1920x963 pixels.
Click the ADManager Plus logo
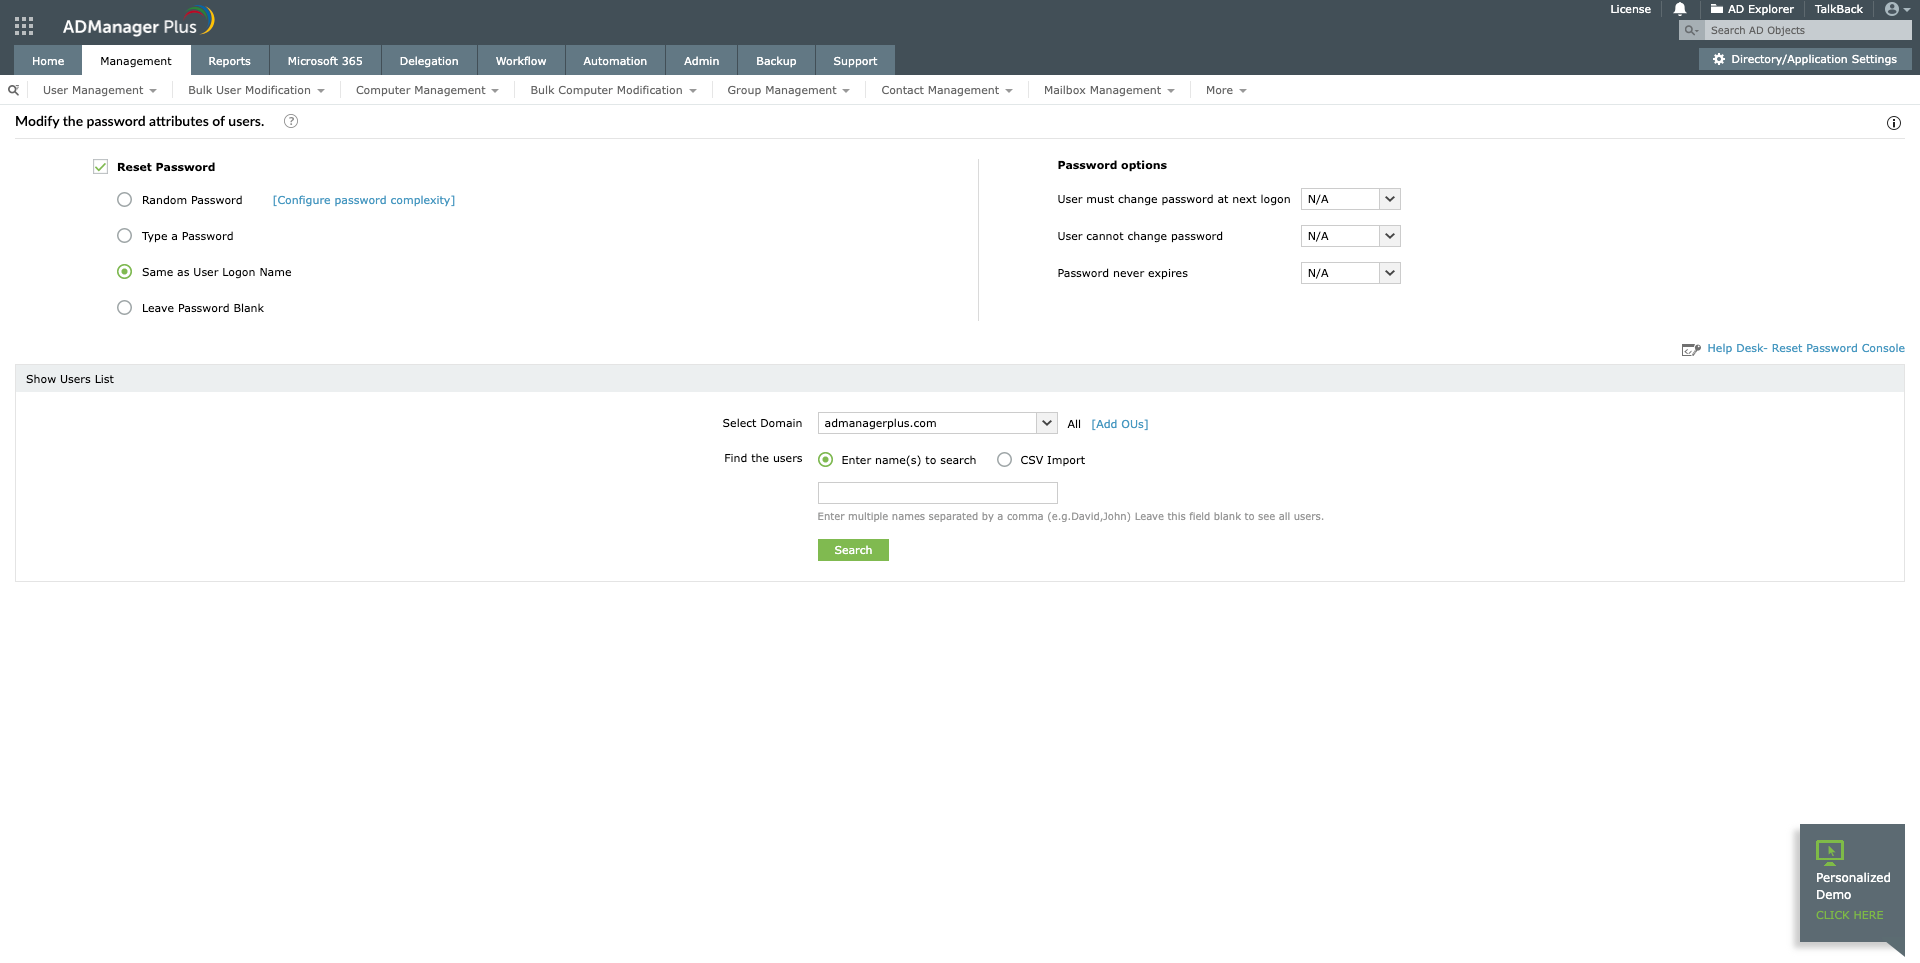138,22
